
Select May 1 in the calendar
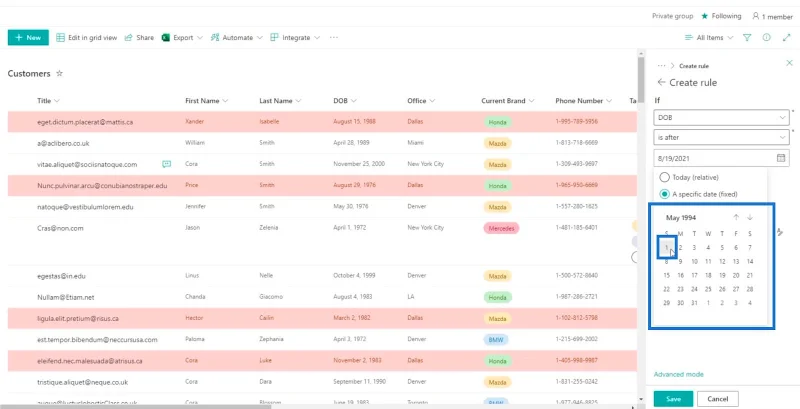[666, 247]
